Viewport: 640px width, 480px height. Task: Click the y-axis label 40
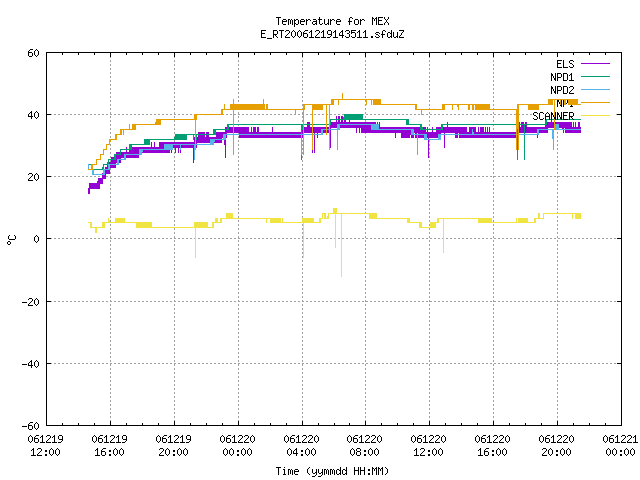point(33,116)
